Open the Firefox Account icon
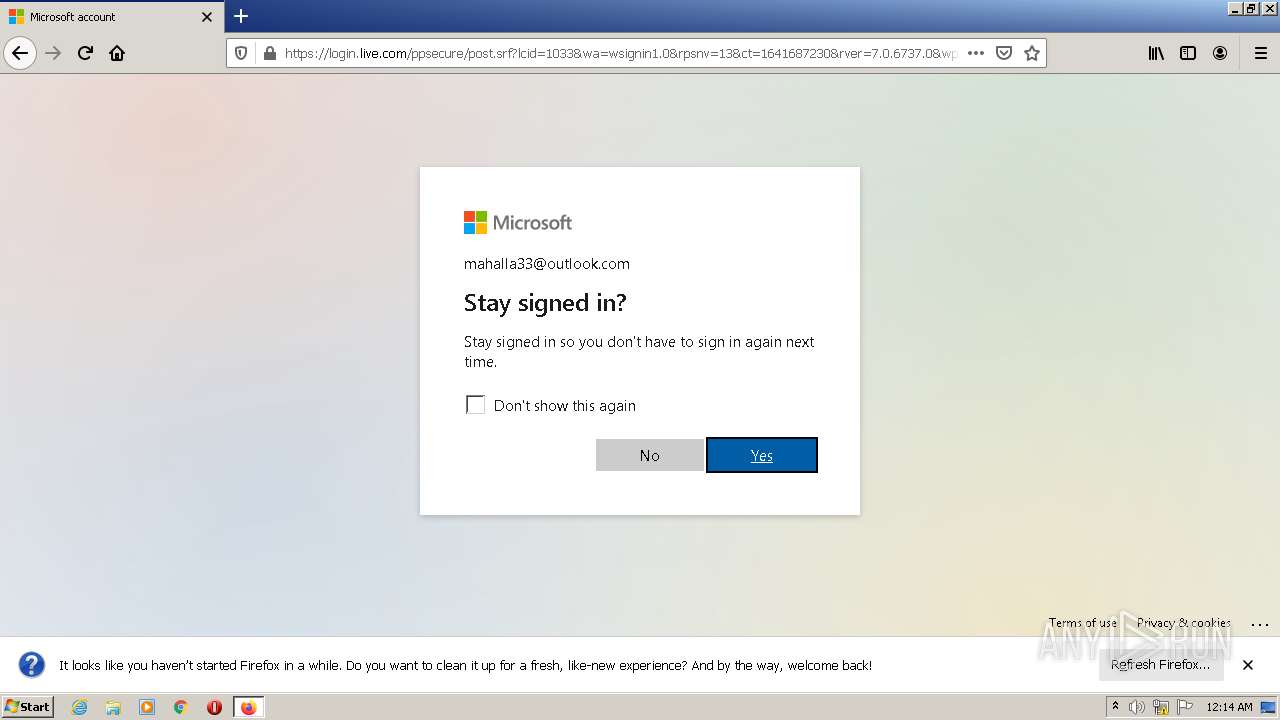The width and height of the screenshot is (1280, 720). 1220,53
